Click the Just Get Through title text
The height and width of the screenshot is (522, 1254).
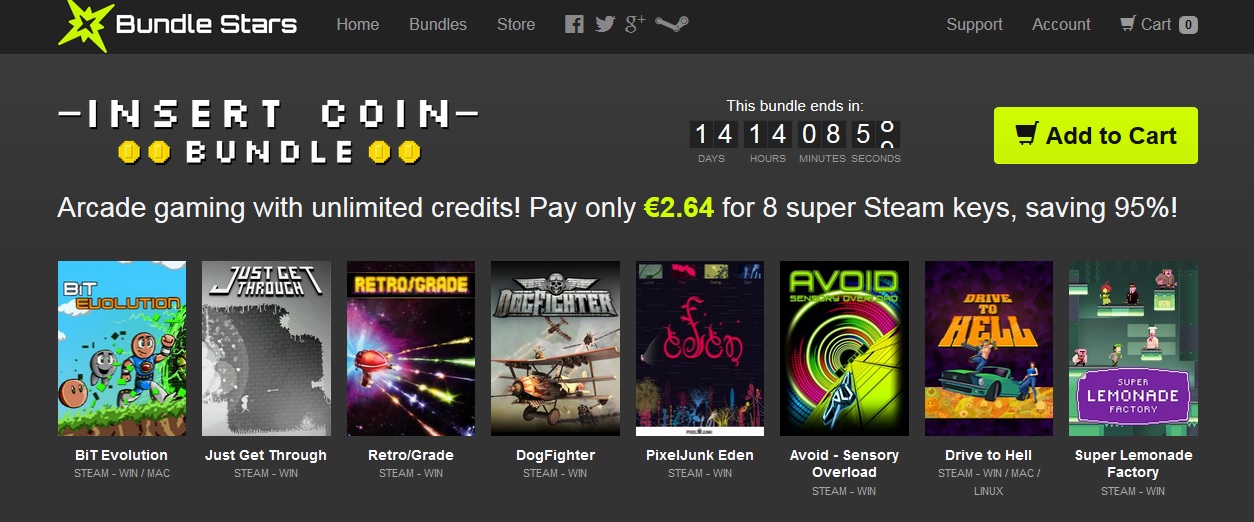(266, 455)
